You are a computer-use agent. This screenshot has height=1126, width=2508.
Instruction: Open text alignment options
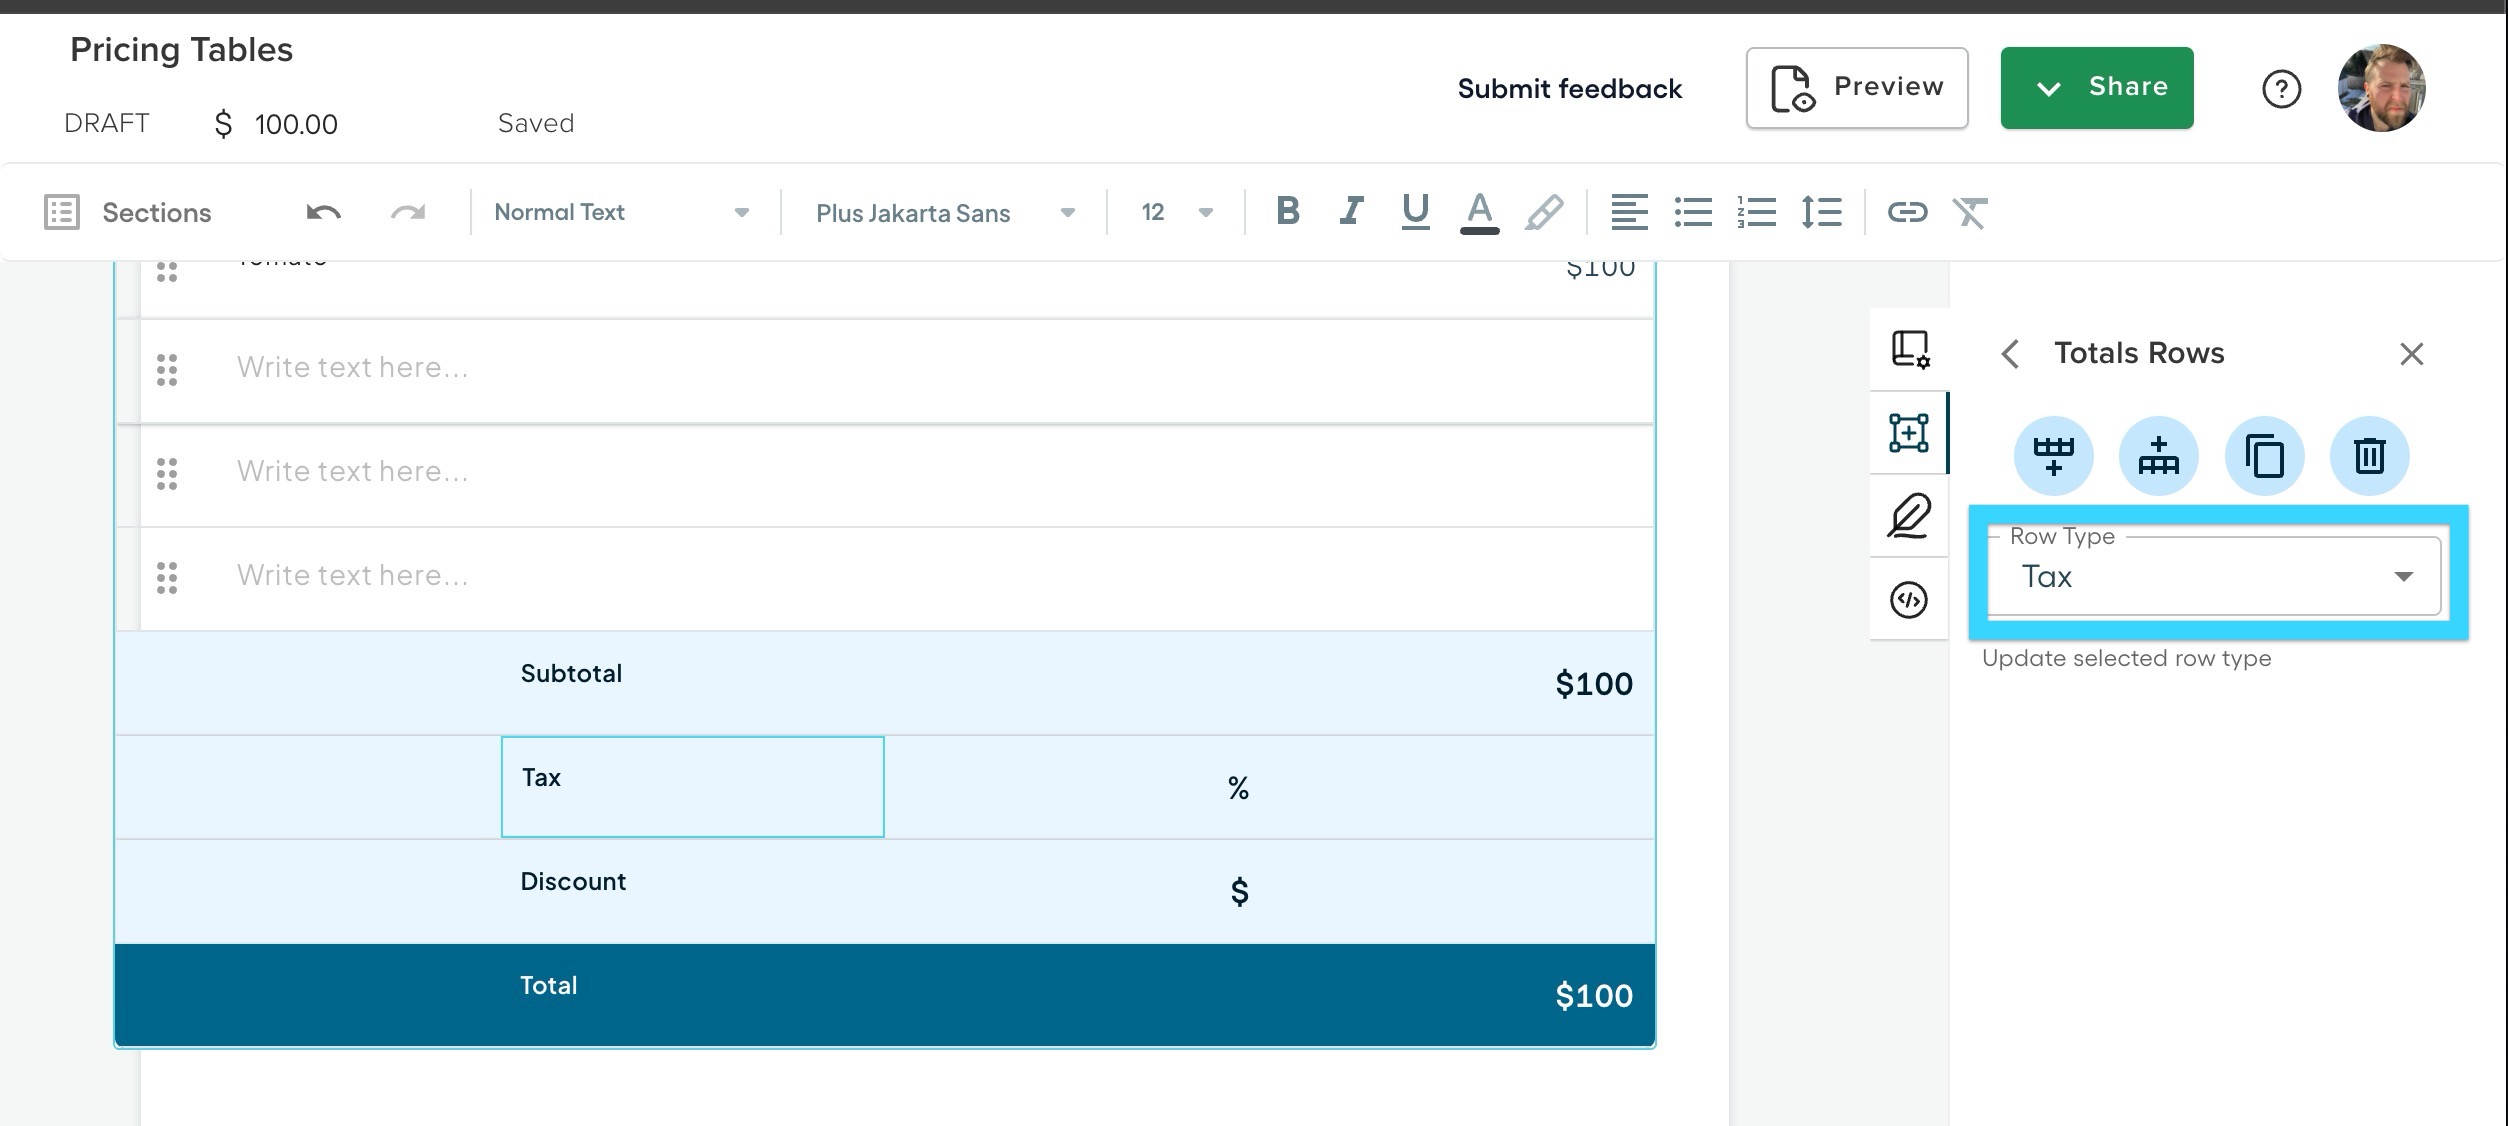tap(1629, 212)
